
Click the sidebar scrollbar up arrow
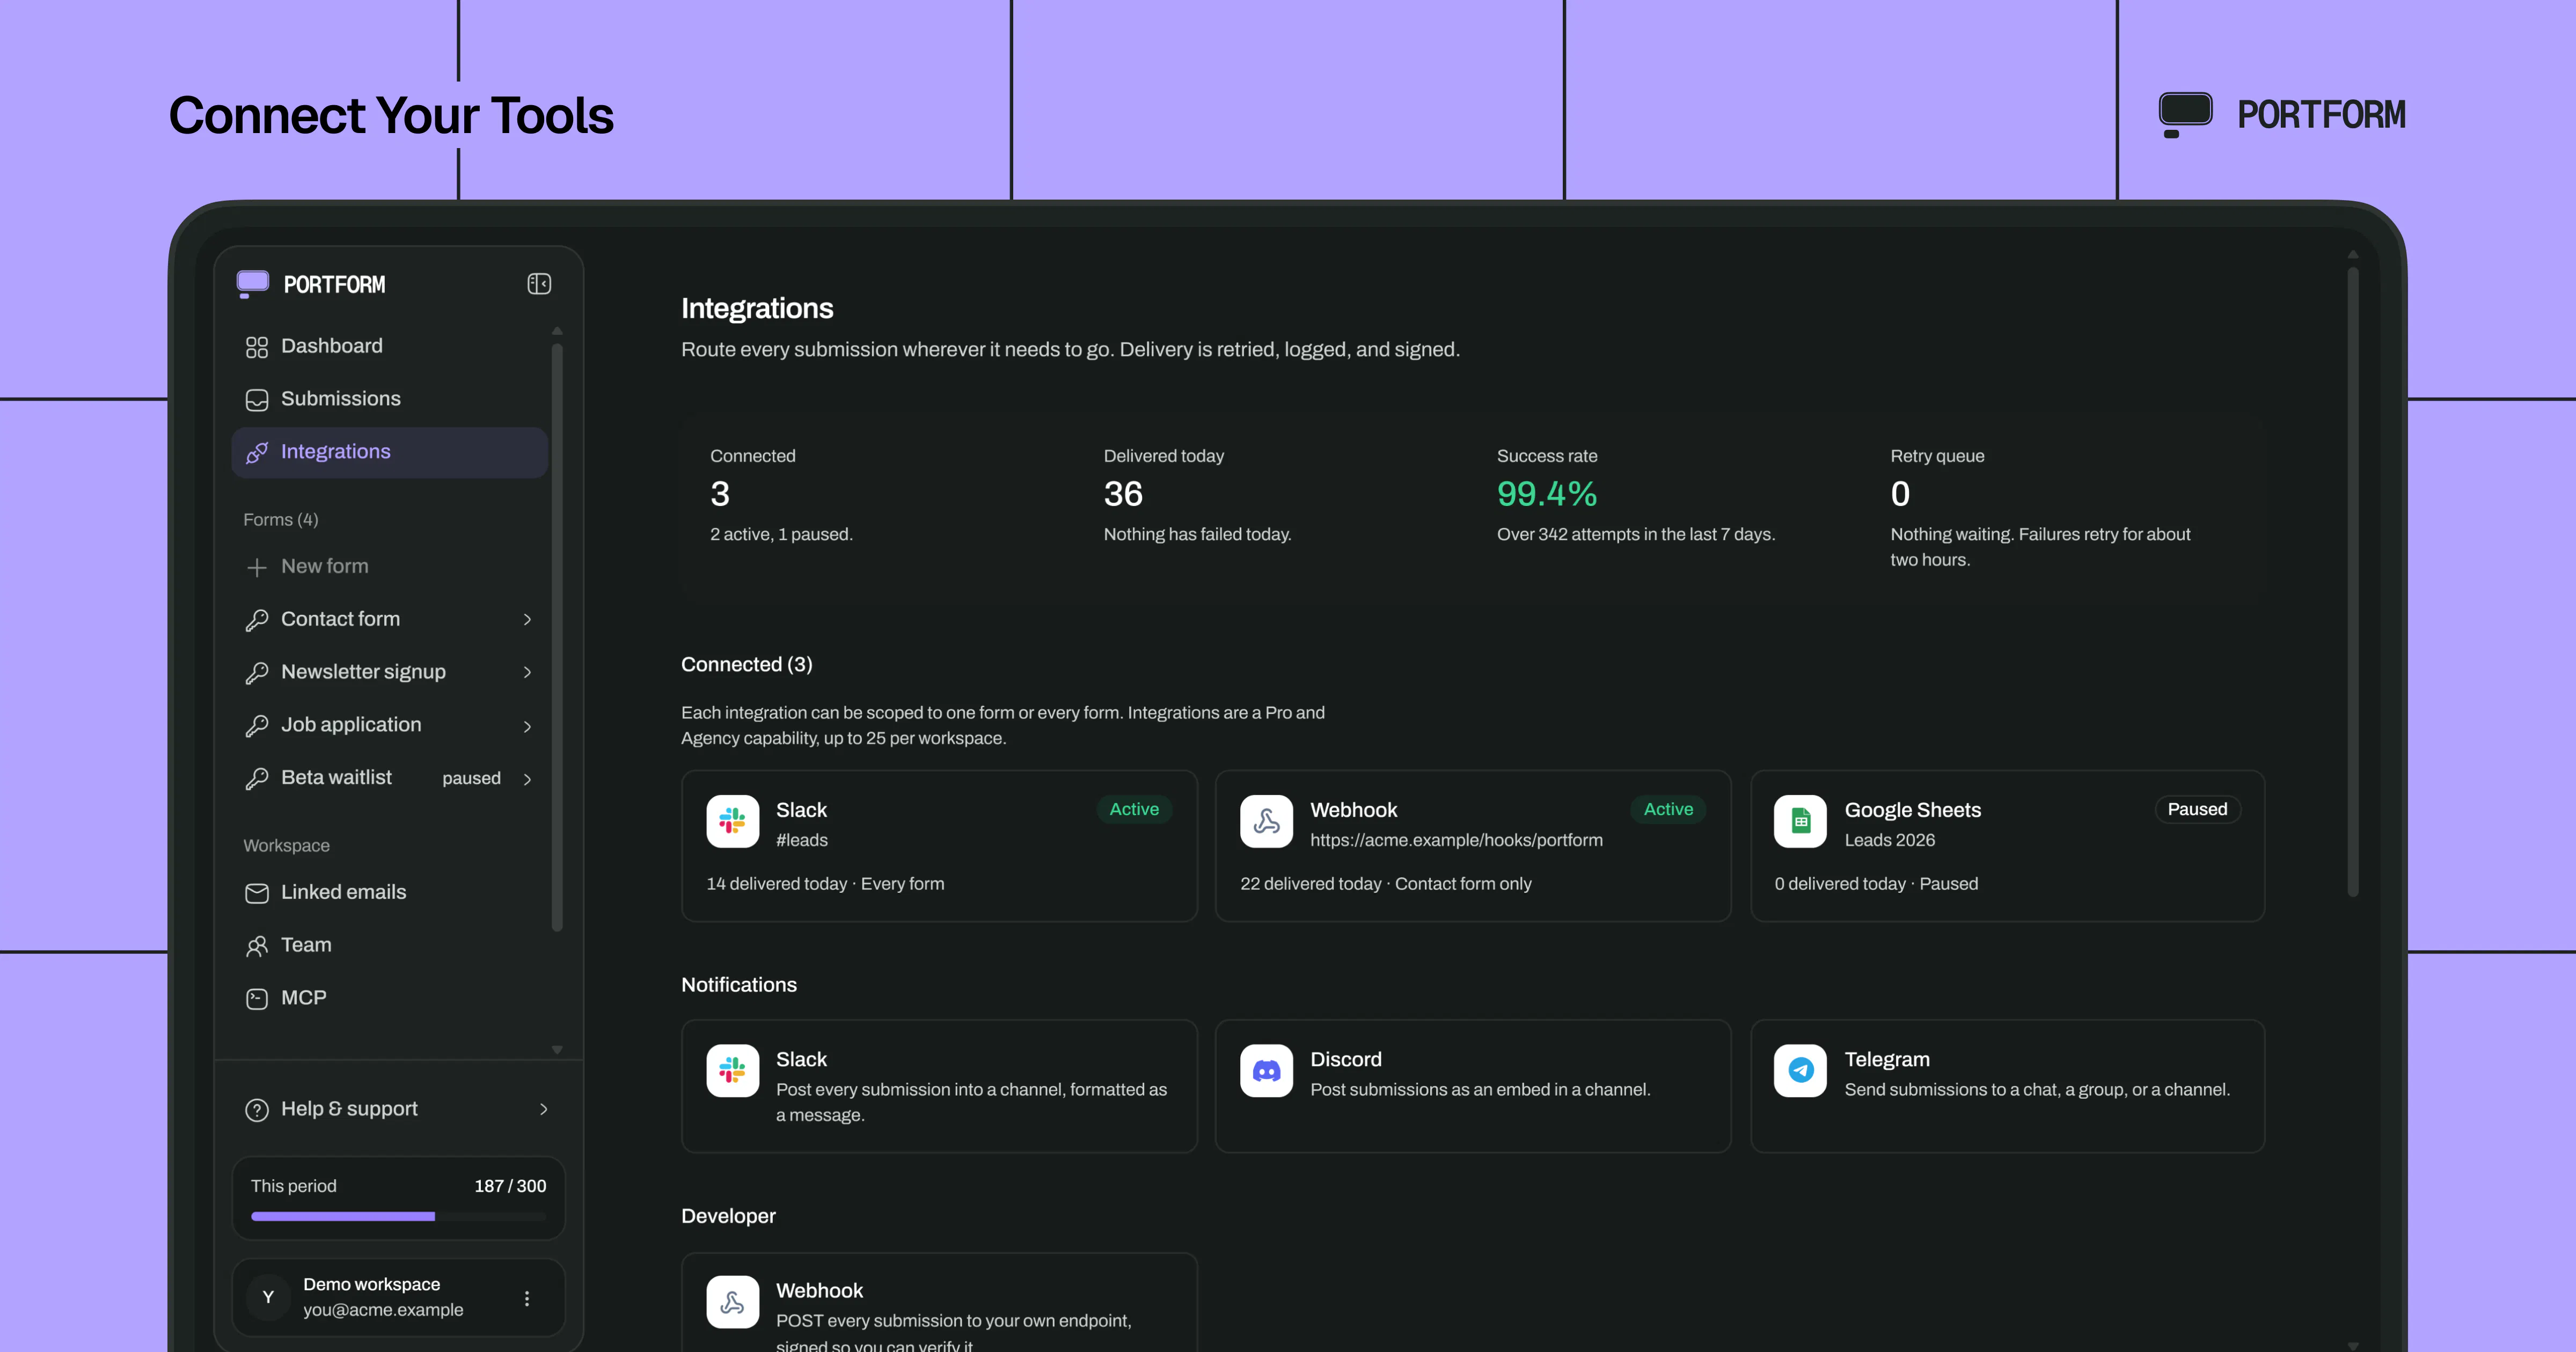pyautogui.click(x=557, y=331)
